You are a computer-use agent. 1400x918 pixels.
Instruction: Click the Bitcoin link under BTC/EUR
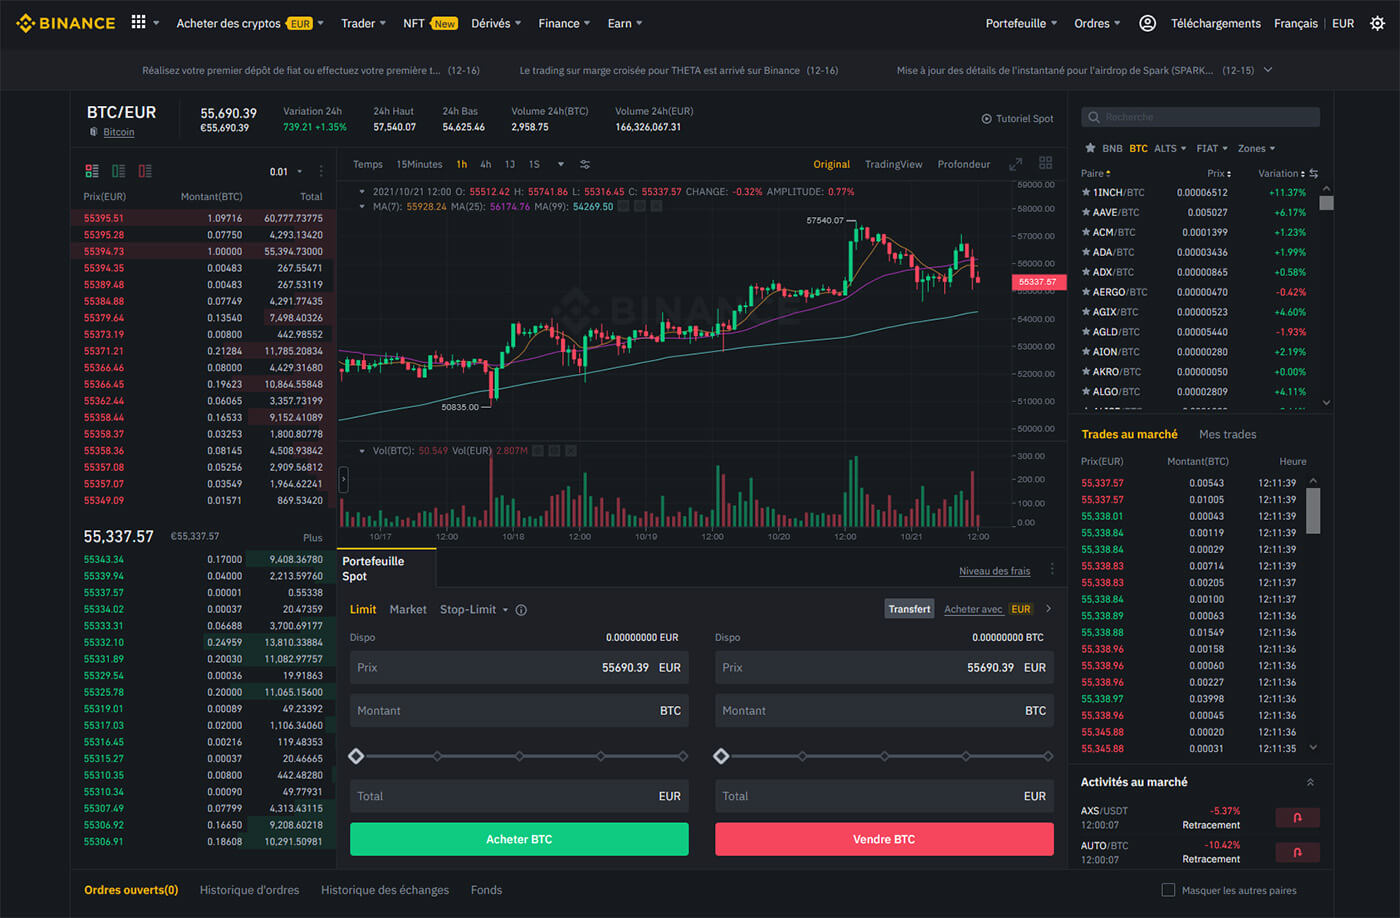click(x=118, y=132)
